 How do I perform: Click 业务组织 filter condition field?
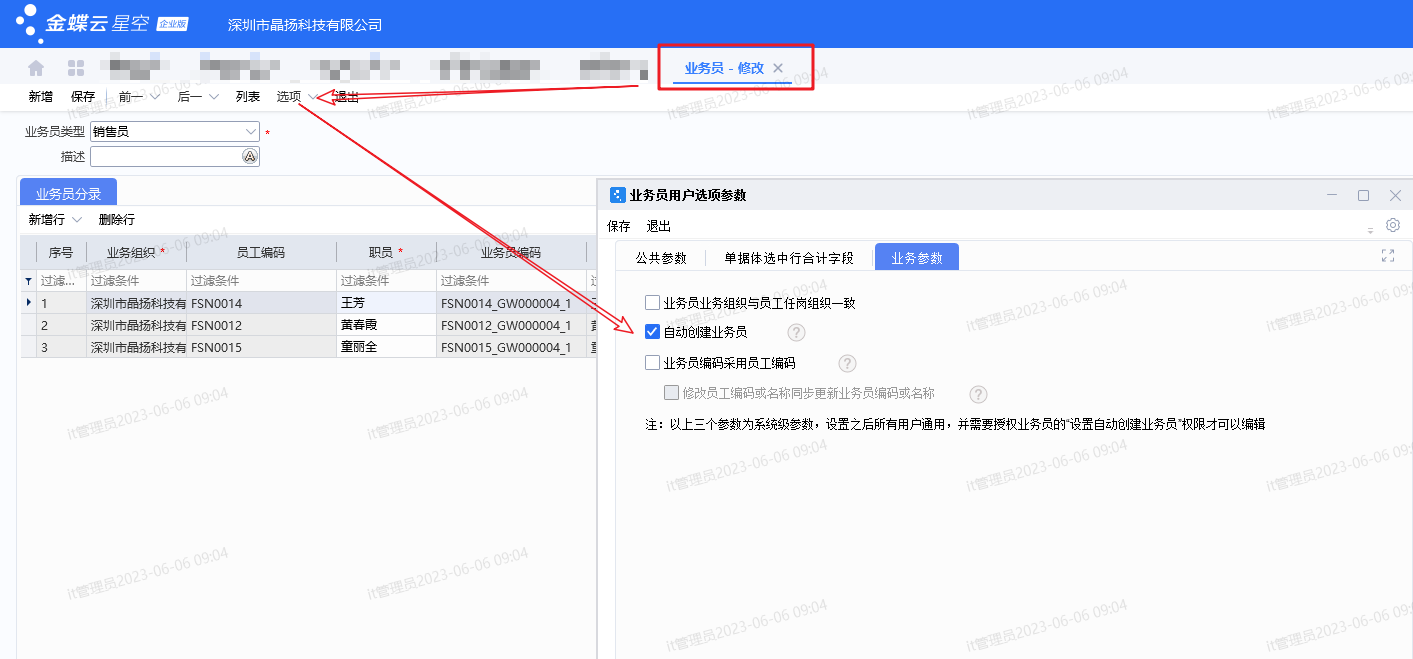[136, 281]
